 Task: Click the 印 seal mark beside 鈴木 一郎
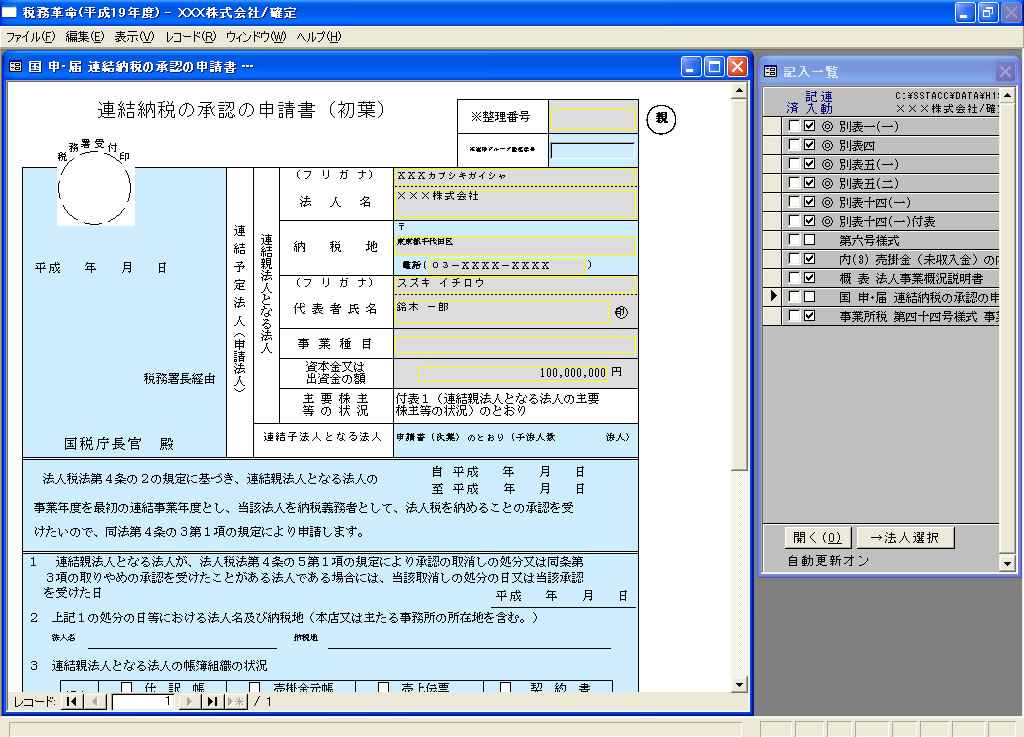(621, 312)
